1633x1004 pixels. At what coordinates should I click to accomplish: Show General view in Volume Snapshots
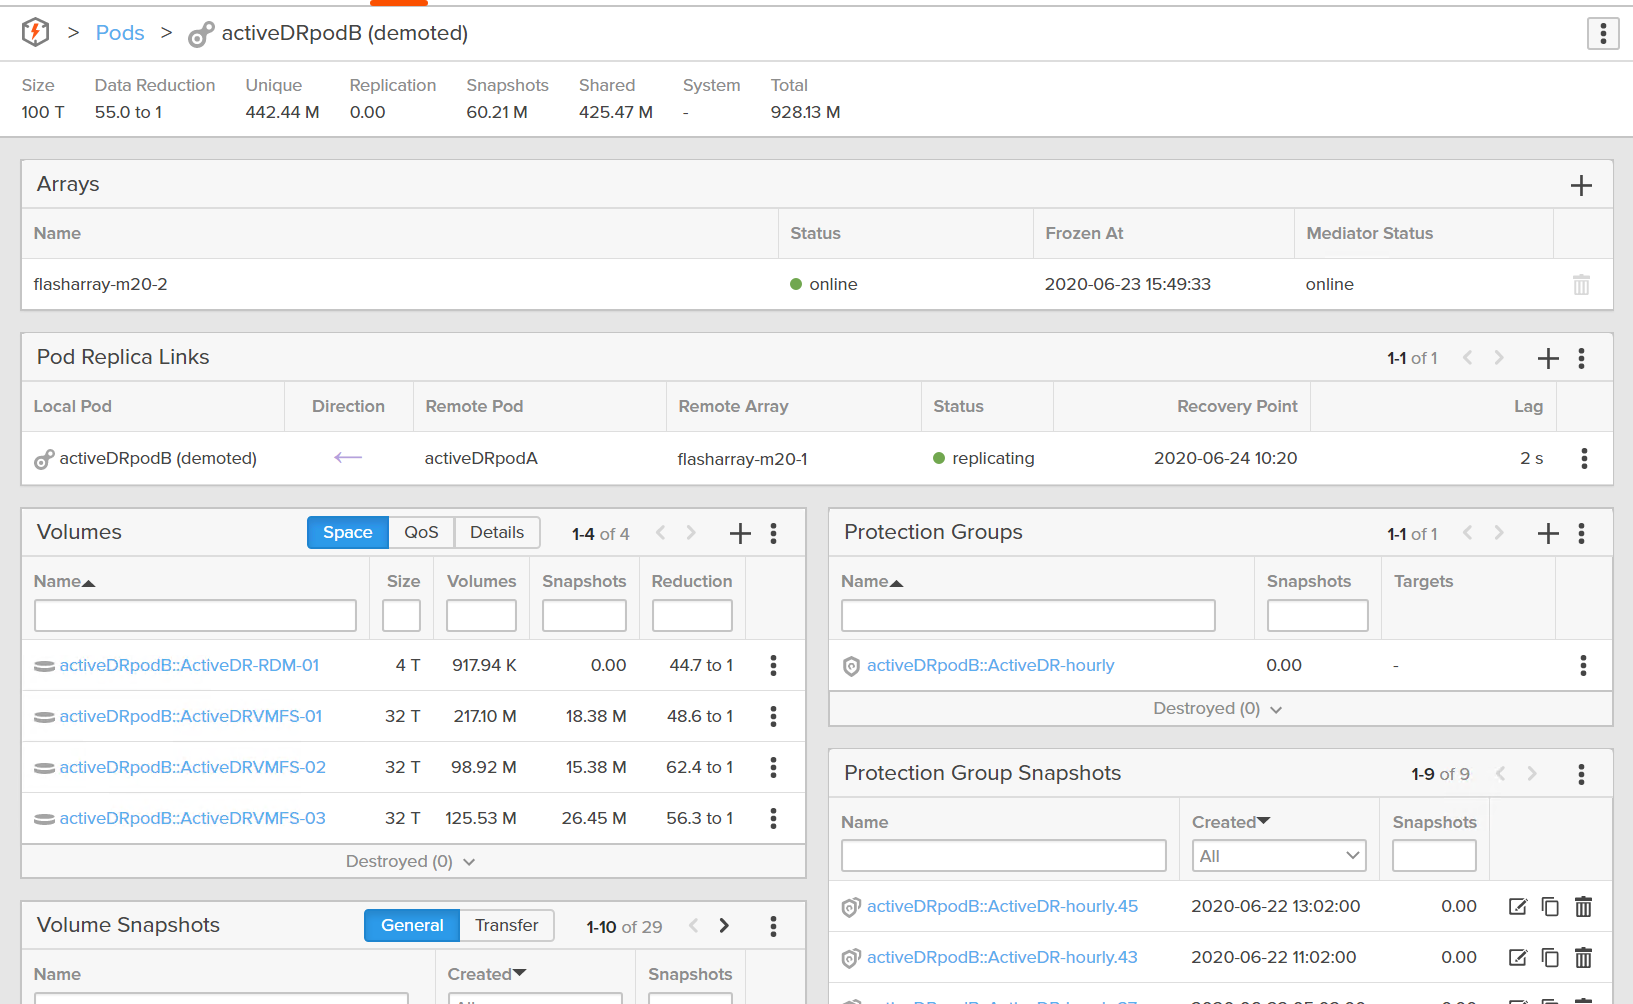412,925
